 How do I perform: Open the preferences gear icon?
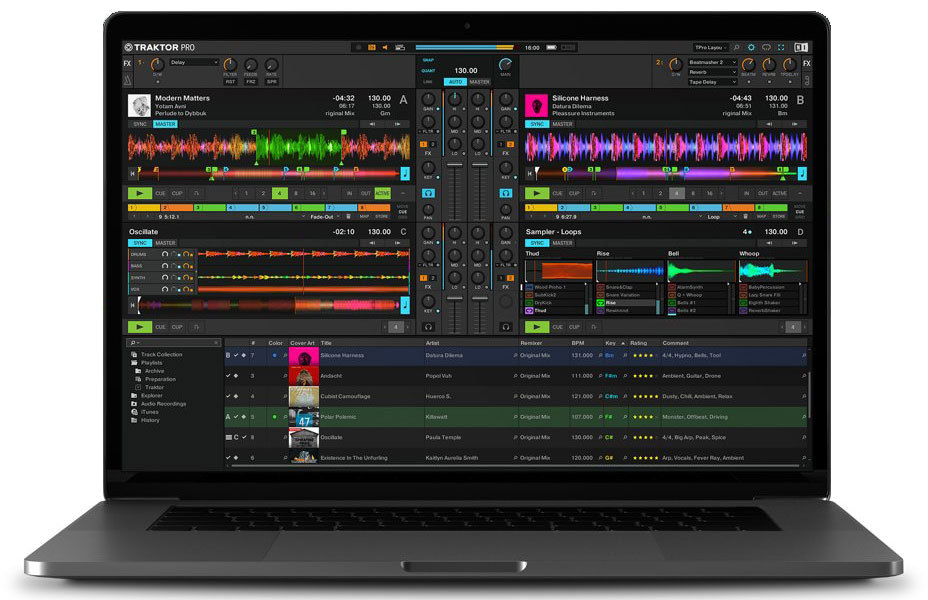[751, 47]
